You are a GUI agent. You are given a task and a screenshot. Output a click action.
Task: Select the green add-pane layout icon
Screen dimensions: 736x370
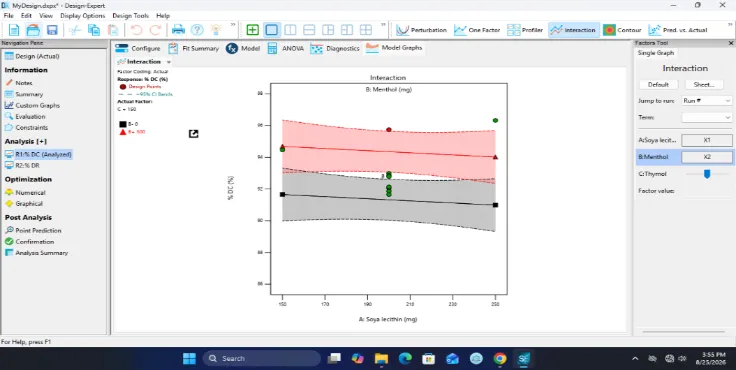[x=253, y=30]
